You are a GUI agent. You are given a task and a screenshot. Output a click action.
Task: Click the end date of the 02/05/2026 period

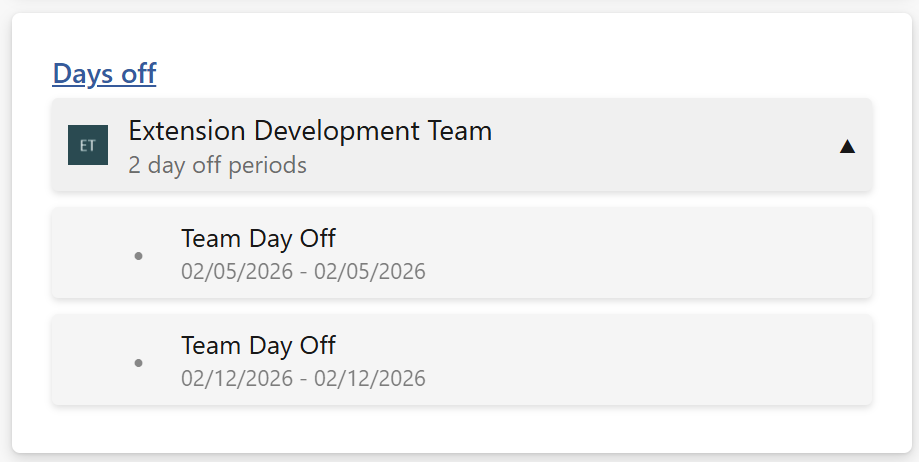(x=370, y=271)
